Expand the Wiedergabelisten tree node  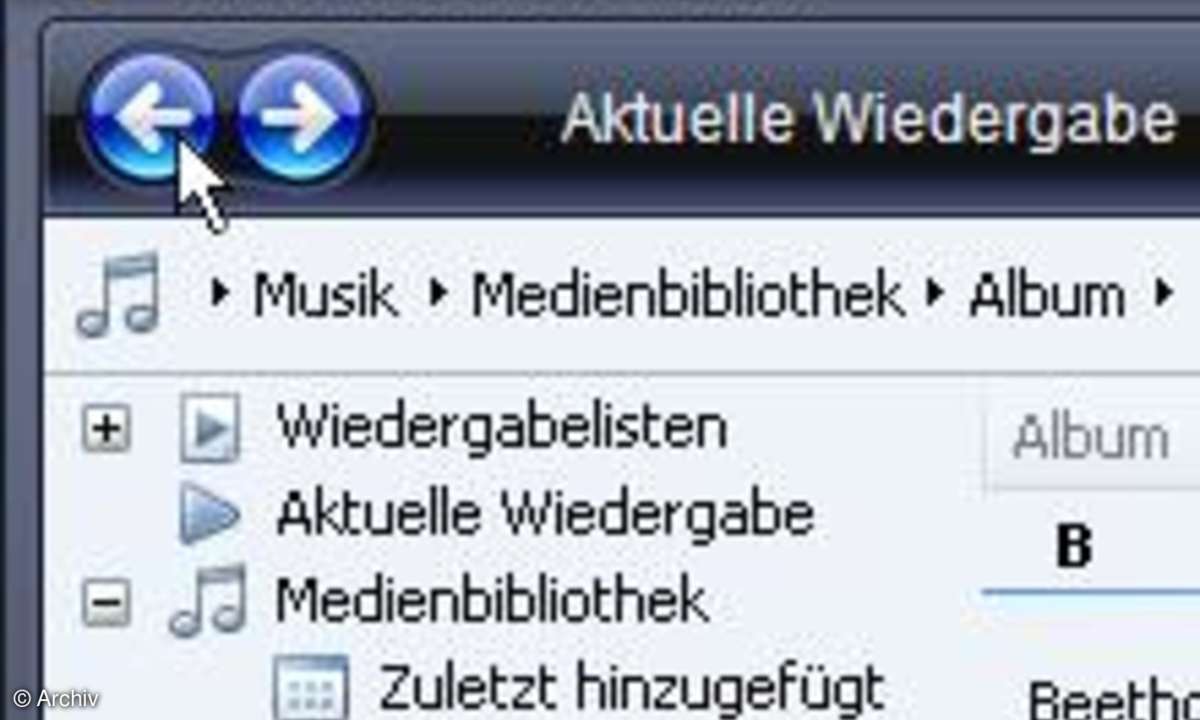[106, 430]
